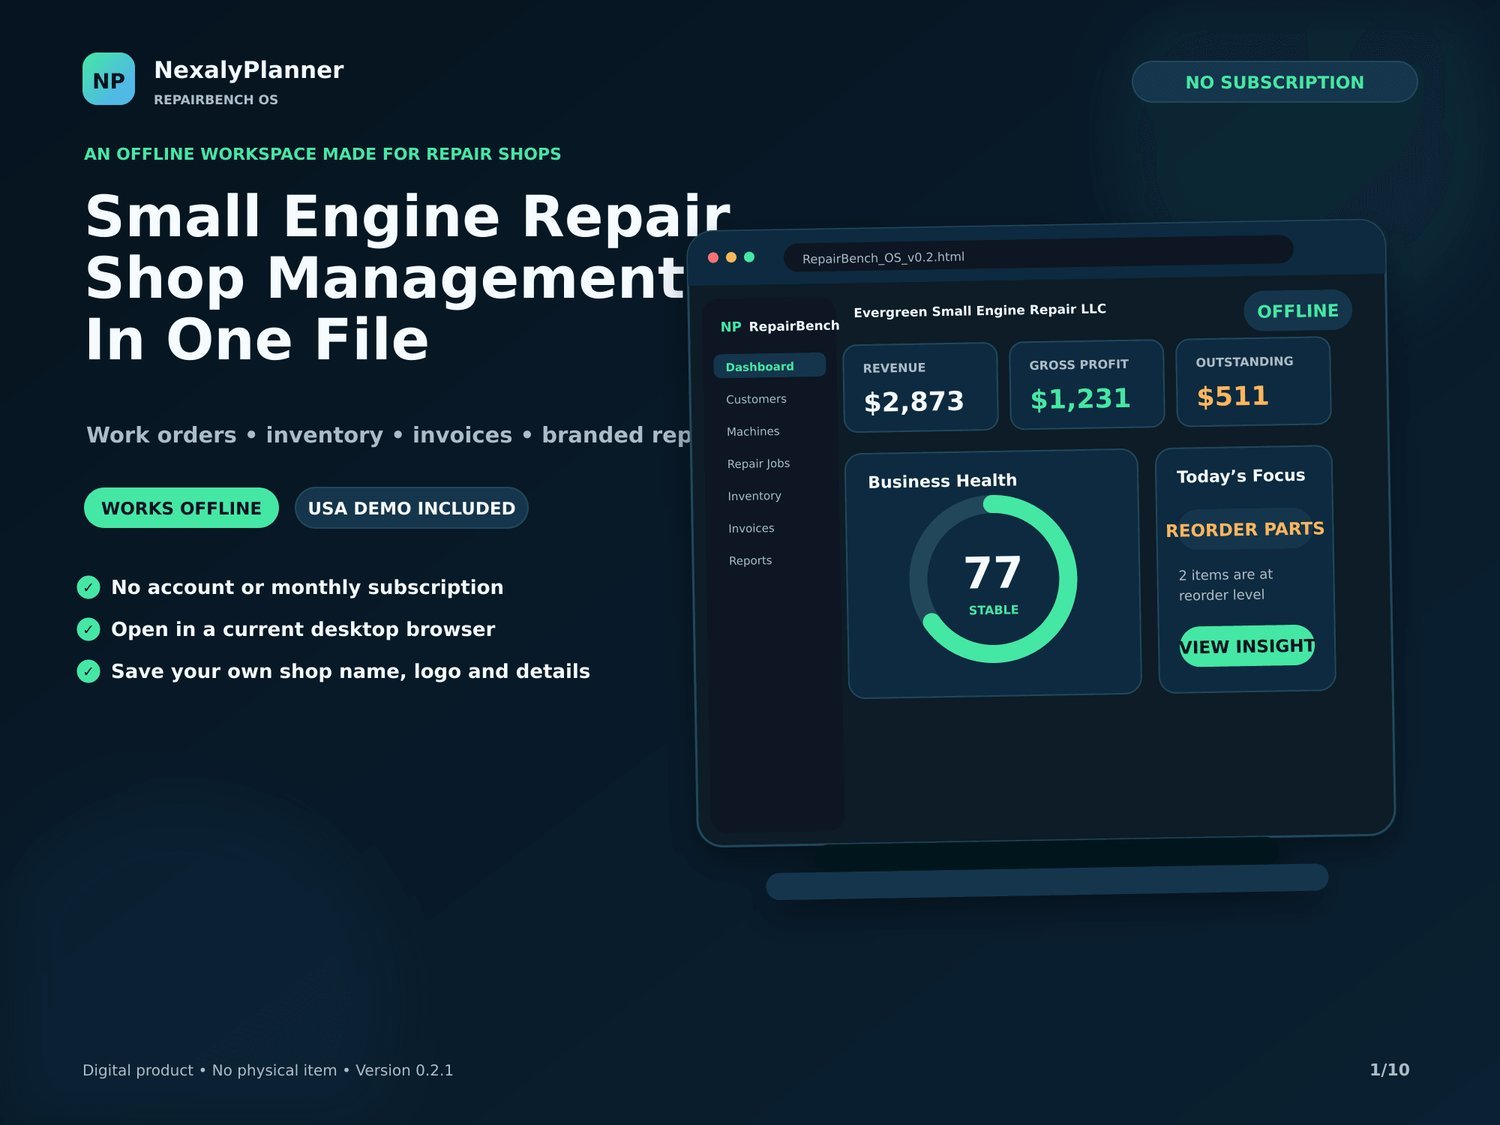Click the 1/10 page indicator
The height and width of the screenshot is (1125, 1500).
click(1389, 1070)
